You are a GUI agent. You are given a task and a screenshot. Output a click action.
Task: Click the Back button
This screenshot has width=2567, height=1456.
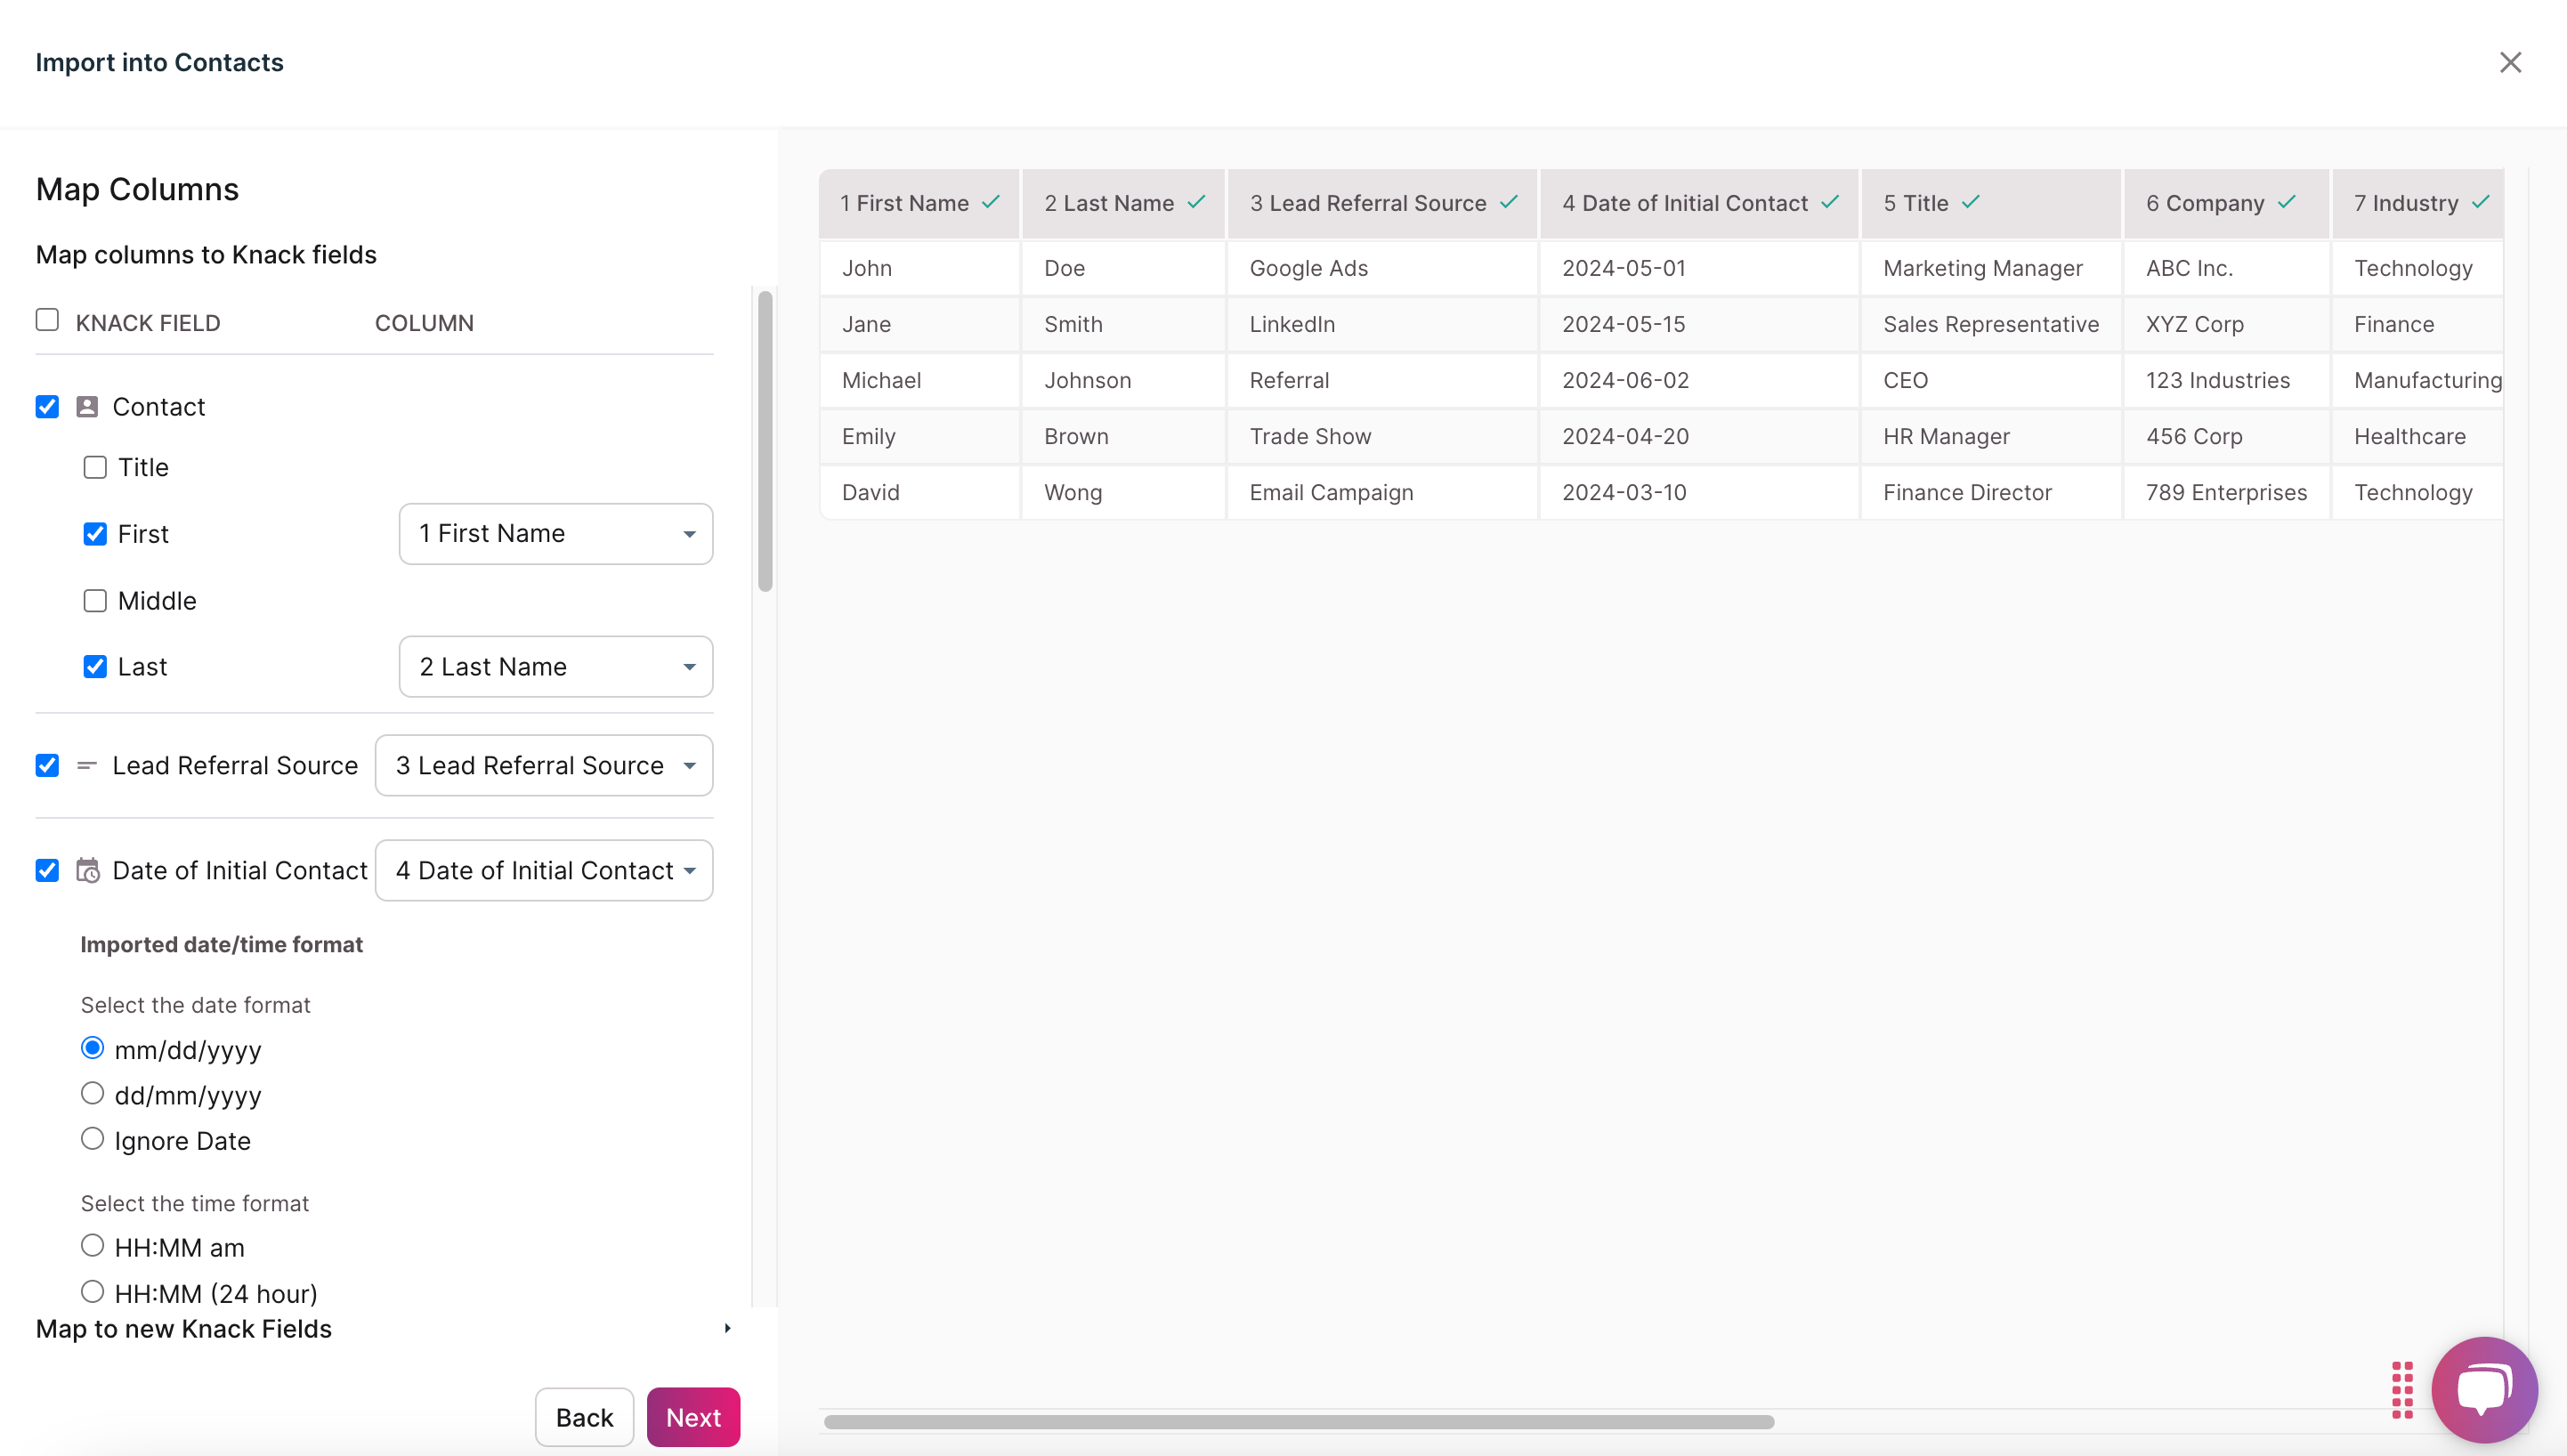click(x=584, y=1417)
